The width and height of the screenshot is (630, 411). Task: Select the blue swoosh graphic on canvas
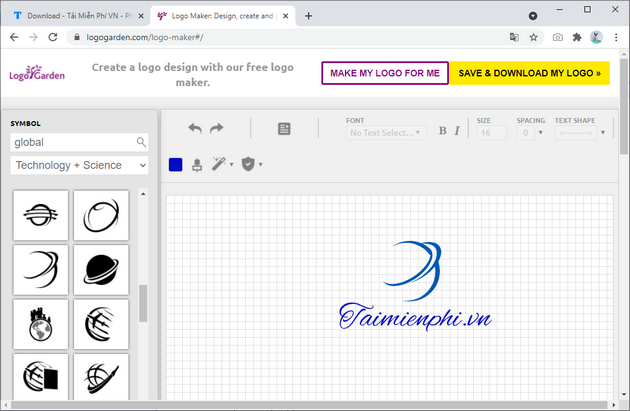413,270
